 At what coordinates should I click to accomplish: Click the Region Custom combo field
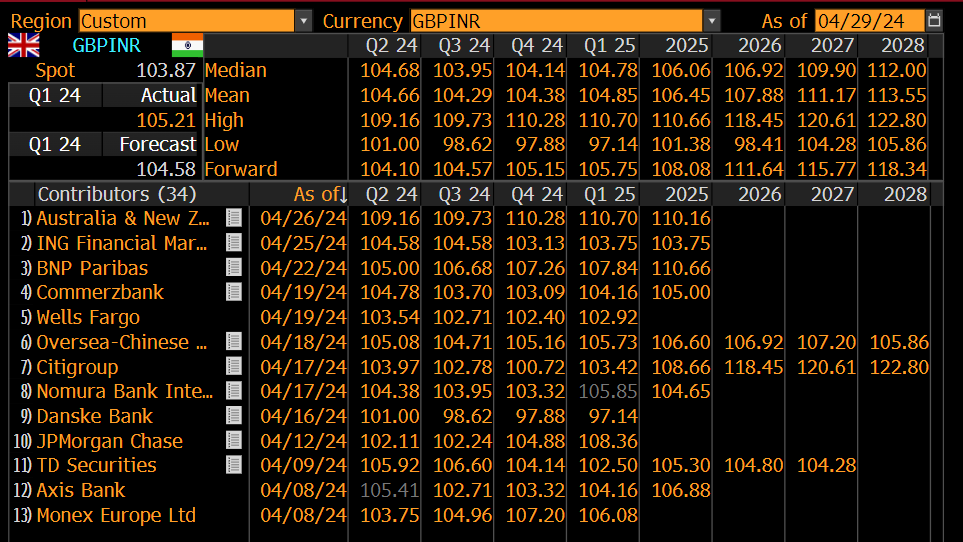(x=187, y=21)
